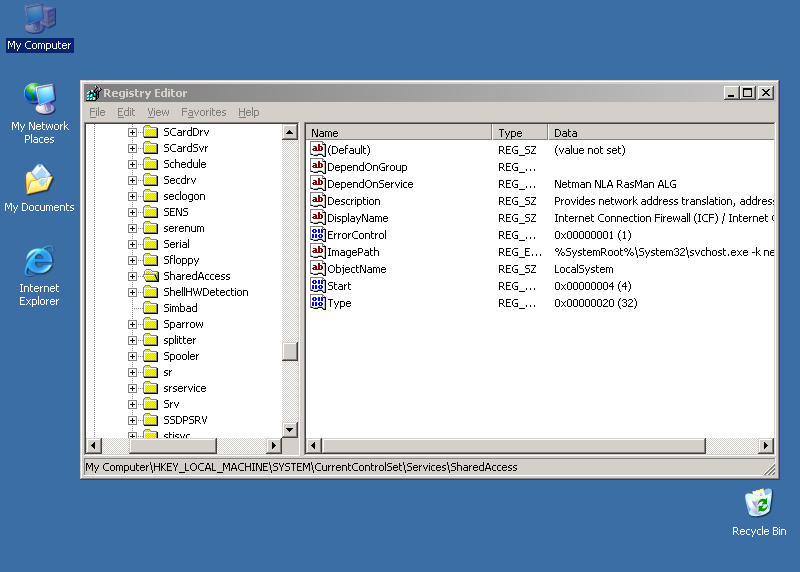The height and width of the screenshot is (572, 800).
Task: Click the ErrorControl DWORD value icon
Action: (317, 235)
